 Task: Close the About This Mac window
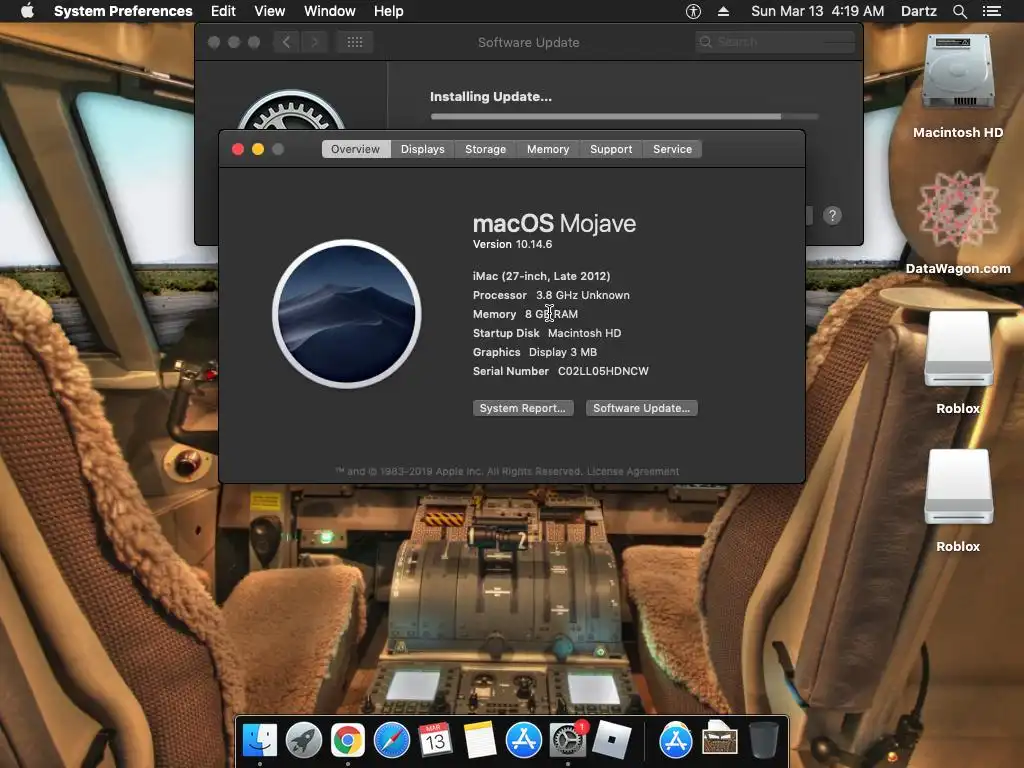pyautogui.click(x=238, y=149)
